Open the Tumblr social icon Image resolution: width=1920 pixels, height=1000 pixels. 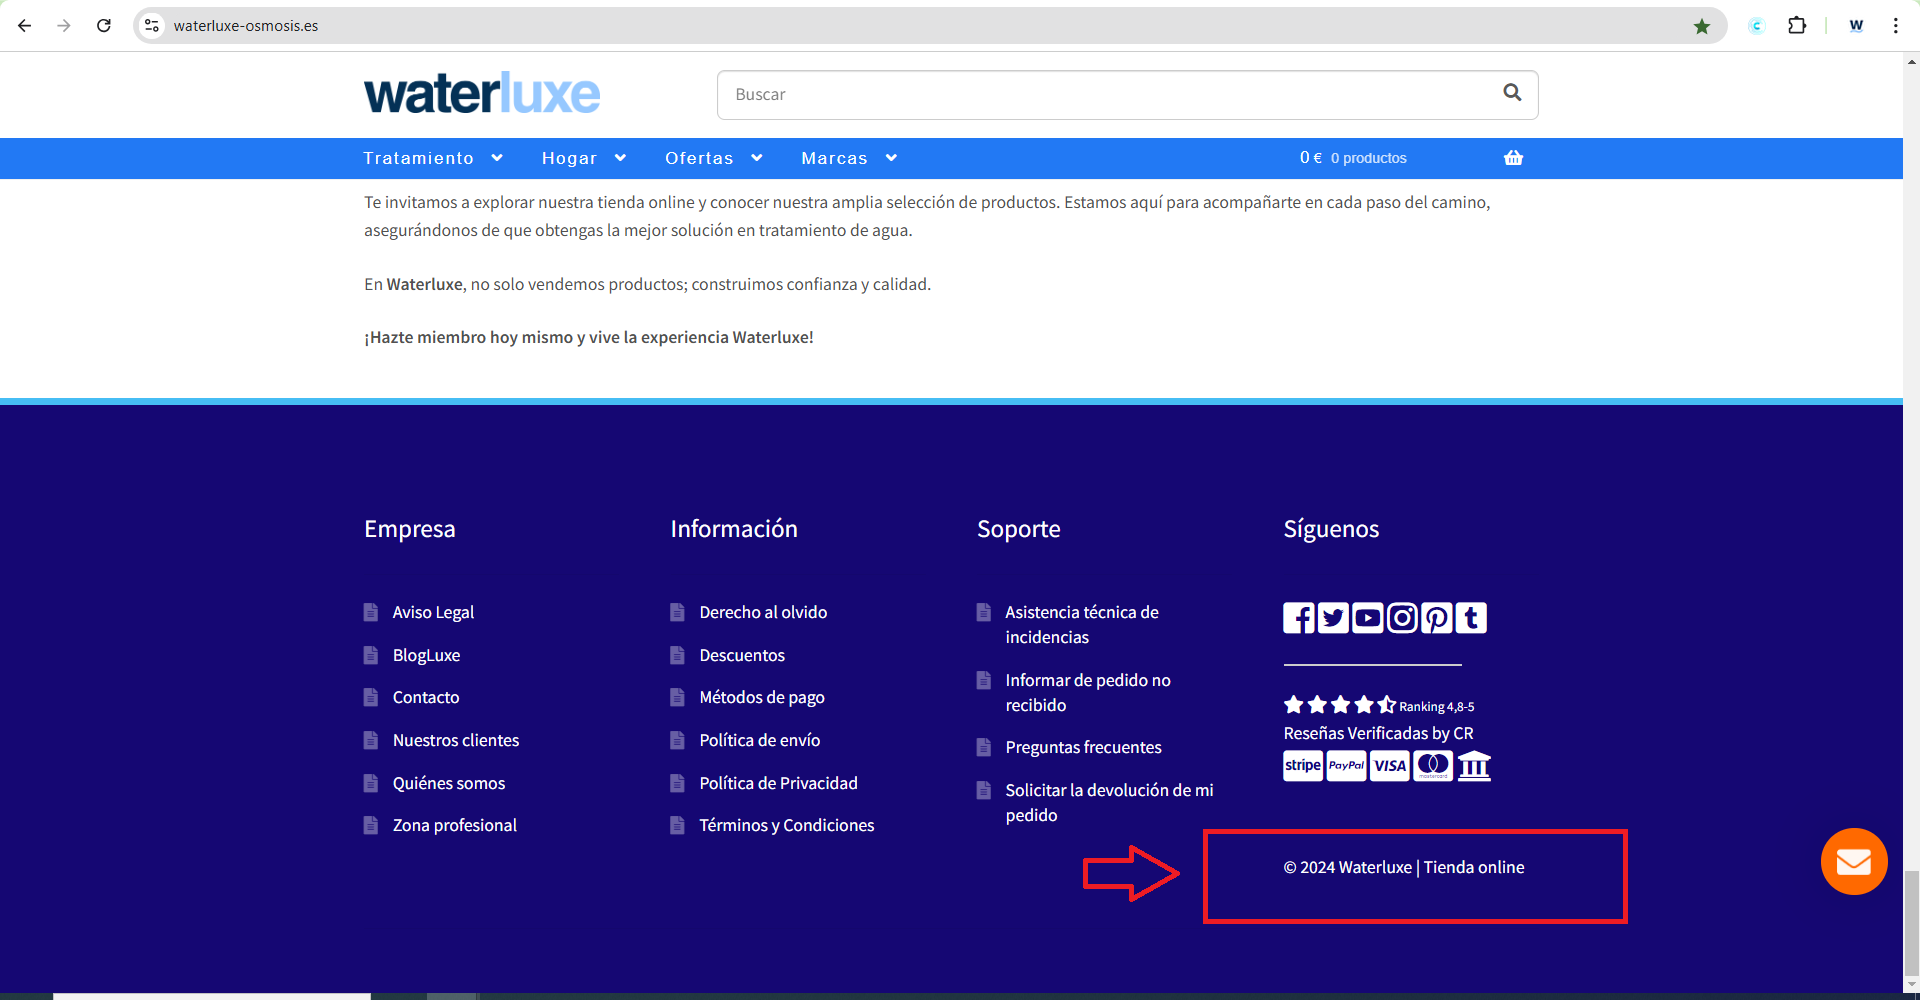coord(1471,618)
